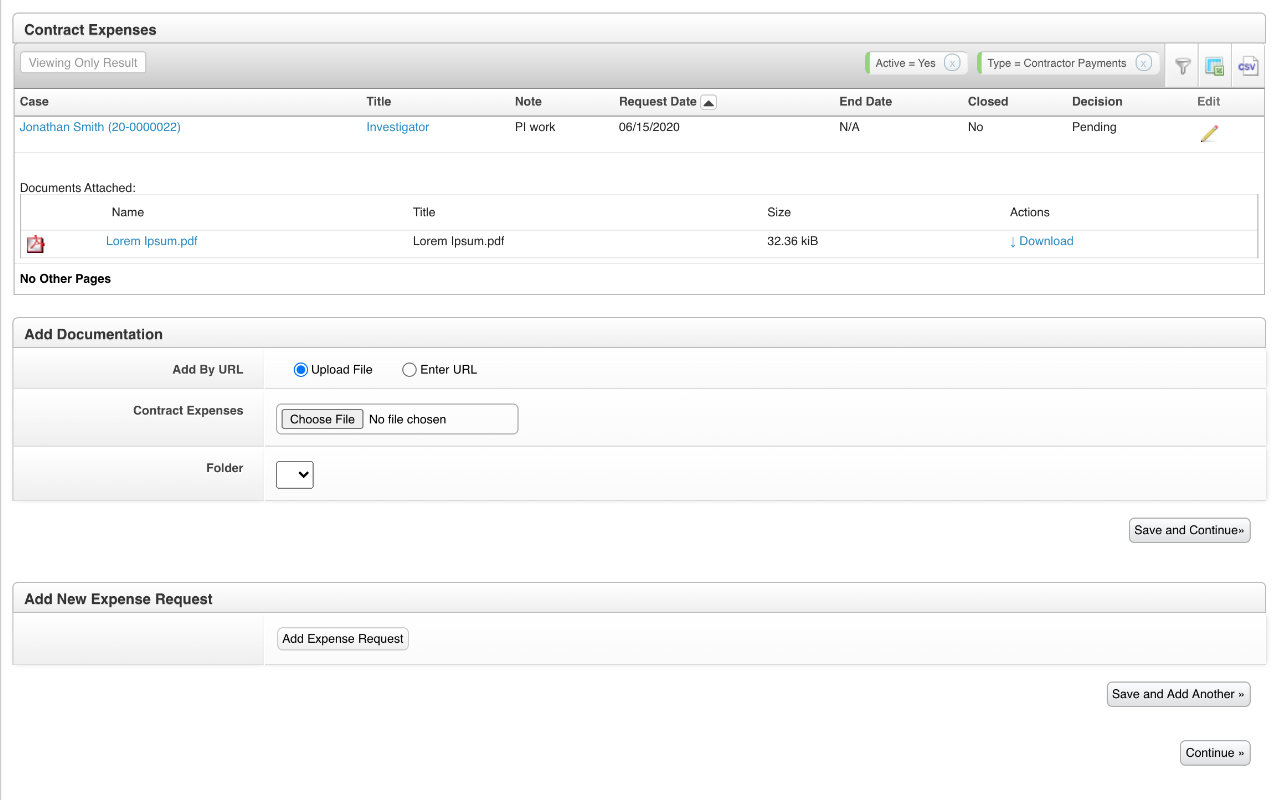Select the Enter URL radio button

[409, 370]
